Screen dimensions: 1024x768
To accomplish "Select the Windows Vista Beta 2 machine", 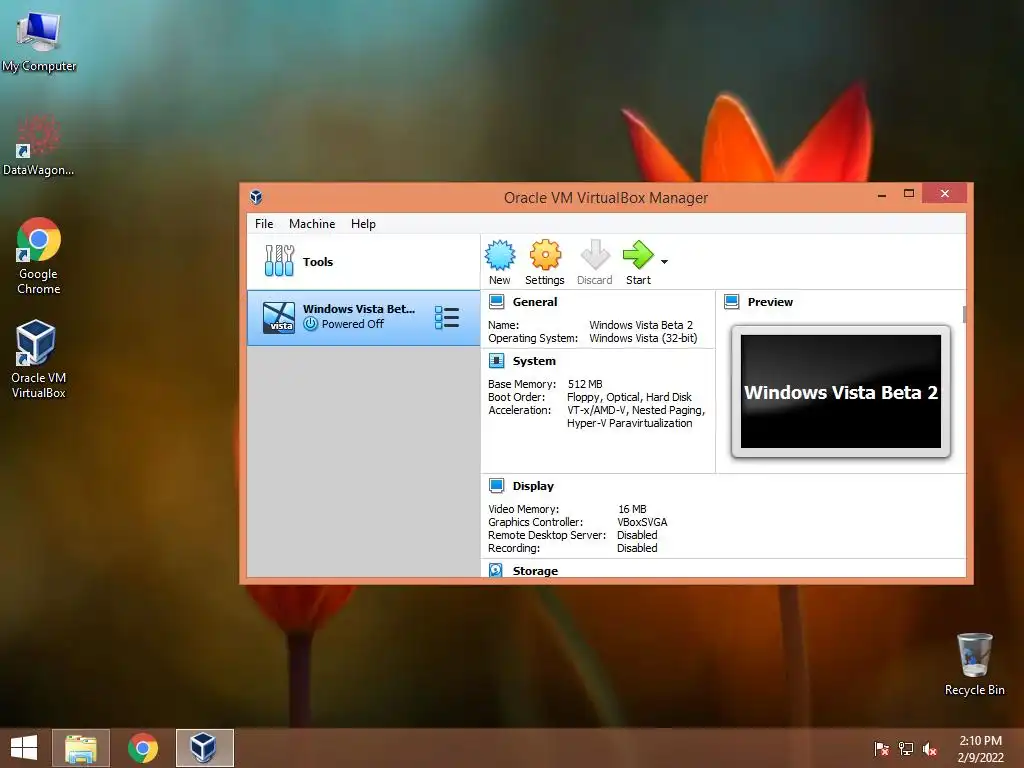I will (363, 318).
